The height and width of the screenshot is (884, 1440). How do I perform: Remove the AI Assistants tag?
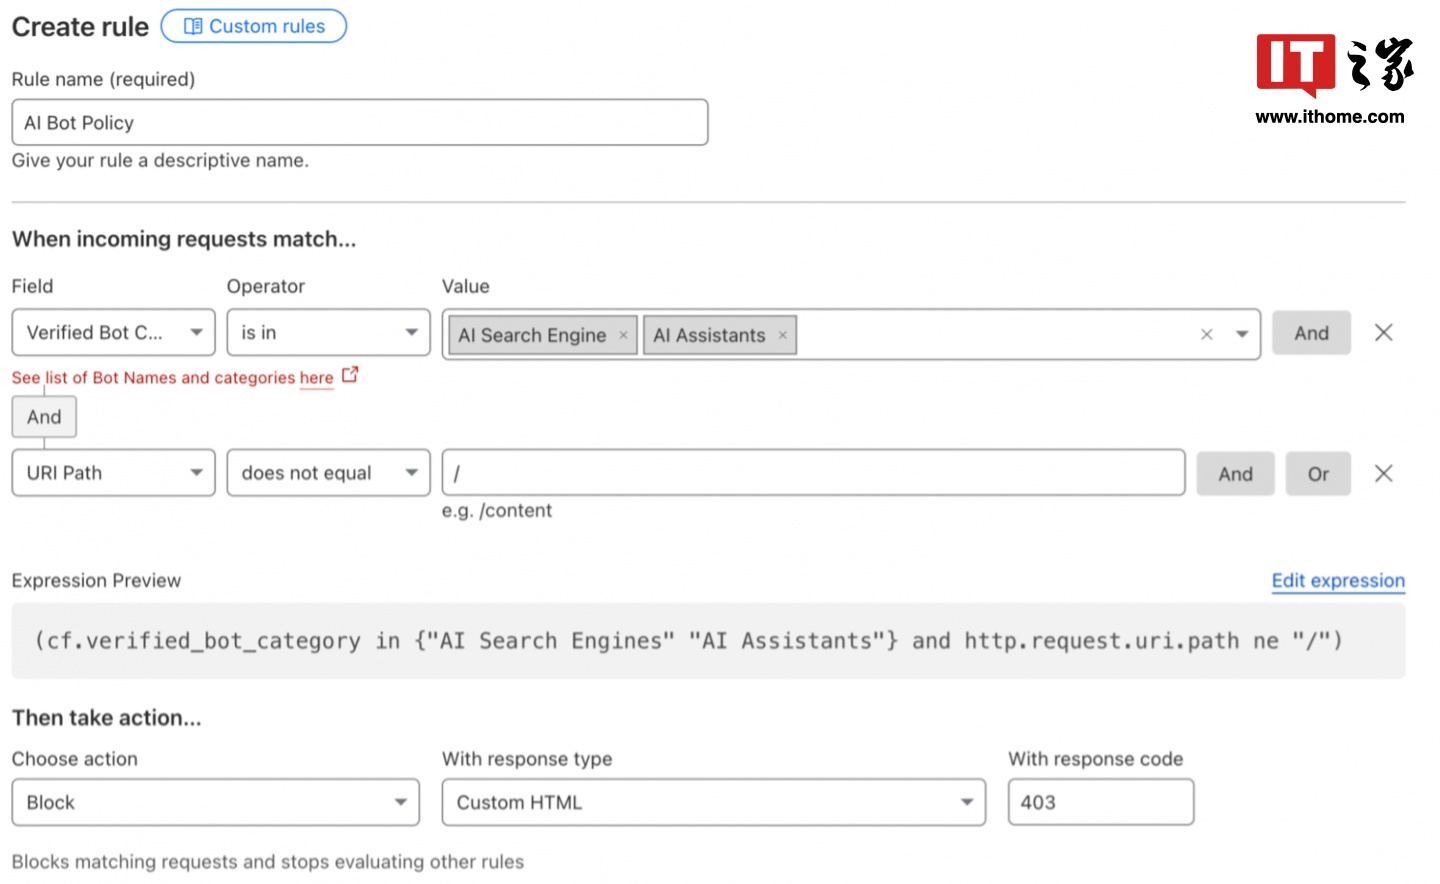click(782, 335)
